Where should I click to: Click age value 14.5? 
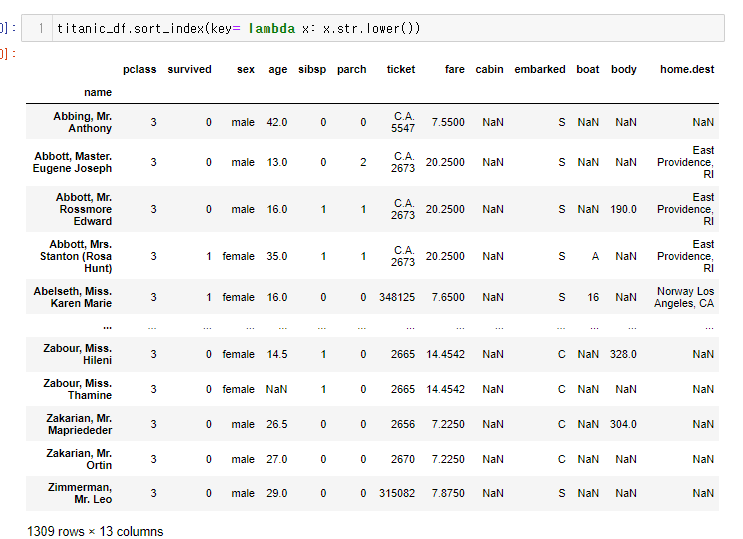pyautogui.click(x=277, y=354)
